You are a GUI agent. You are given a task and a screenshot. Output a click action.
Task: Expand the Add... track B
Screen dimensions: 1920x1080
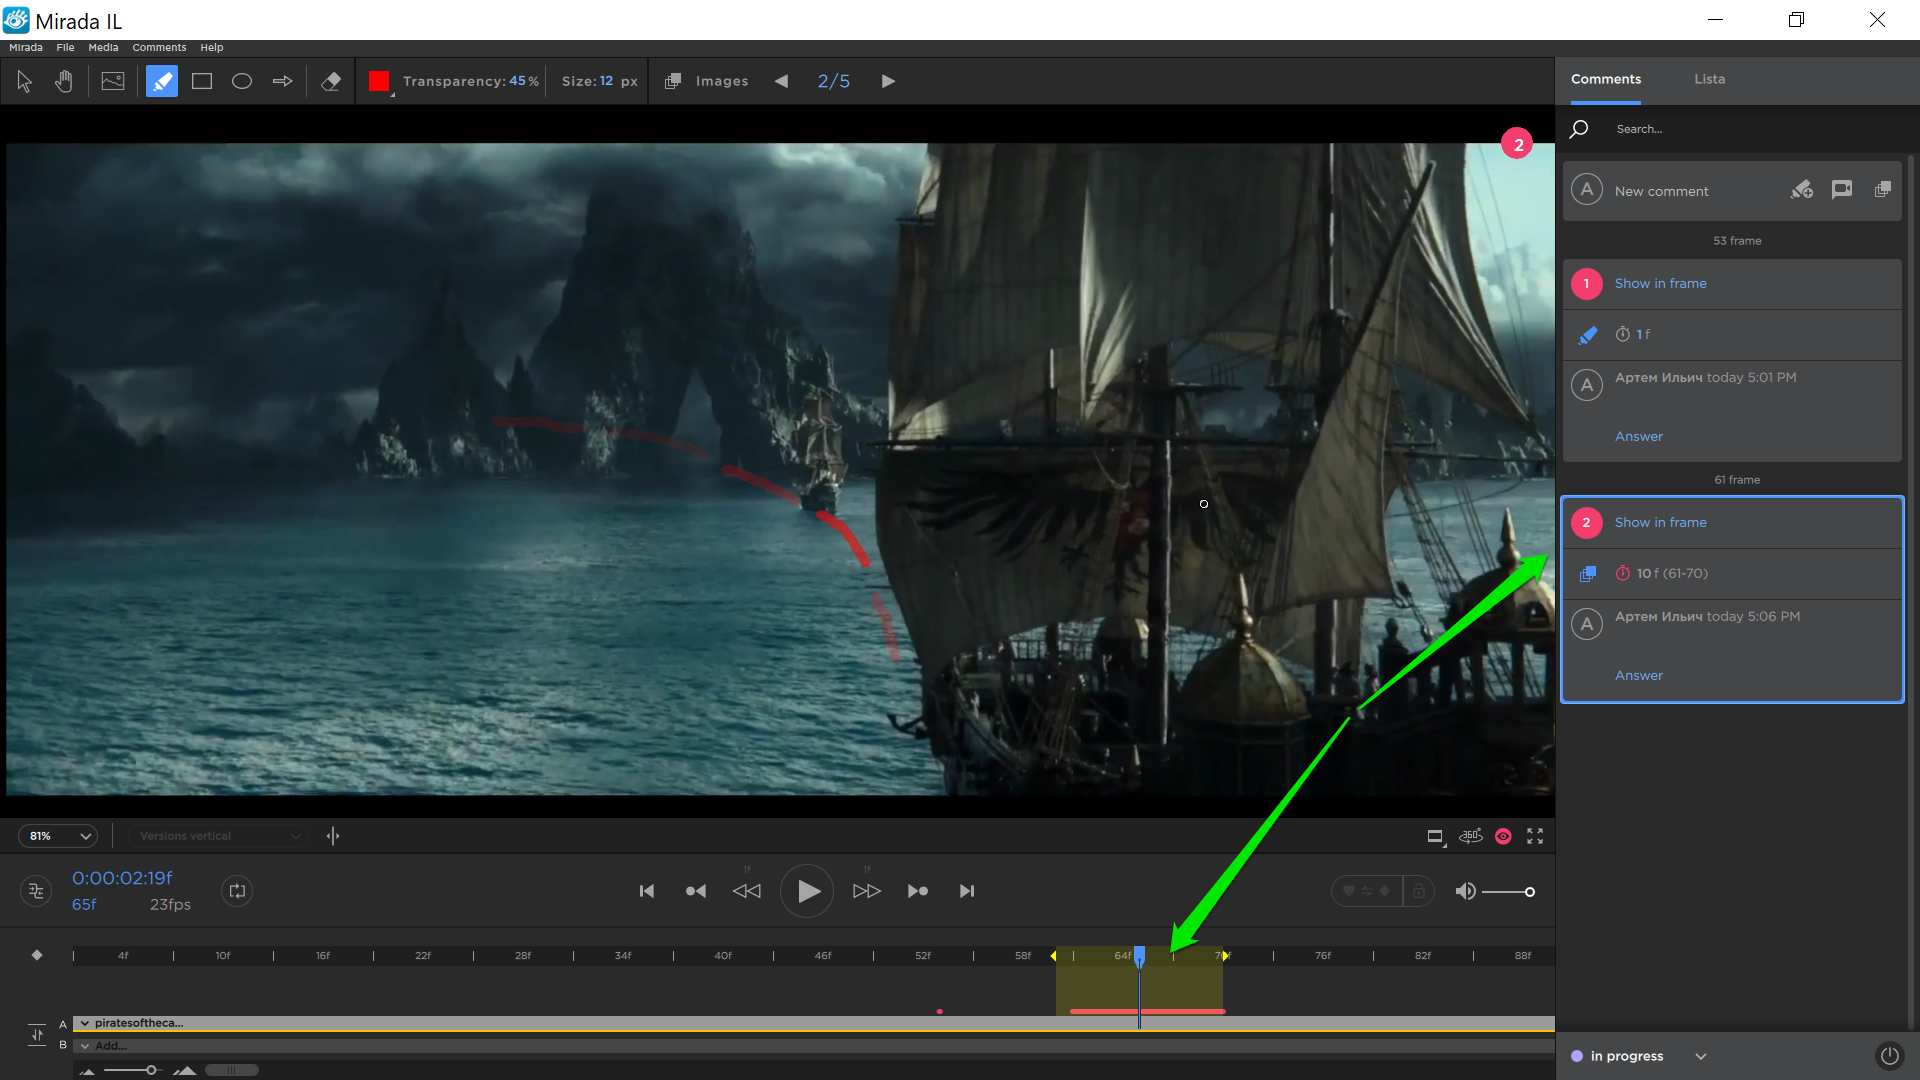(85, 1046)
